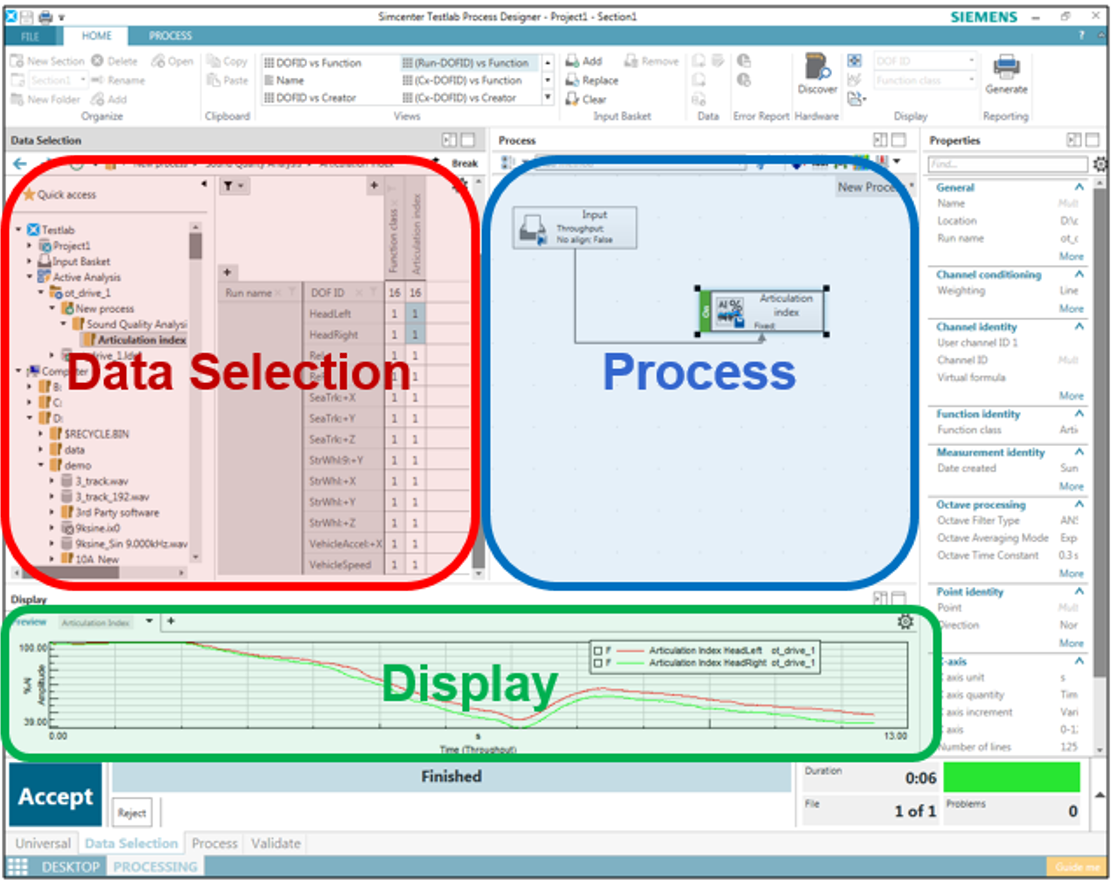The height and width of the screenshot is (883, 1114).
Task: Switch to the Validate tab
Action: click(x=275, y=843)
